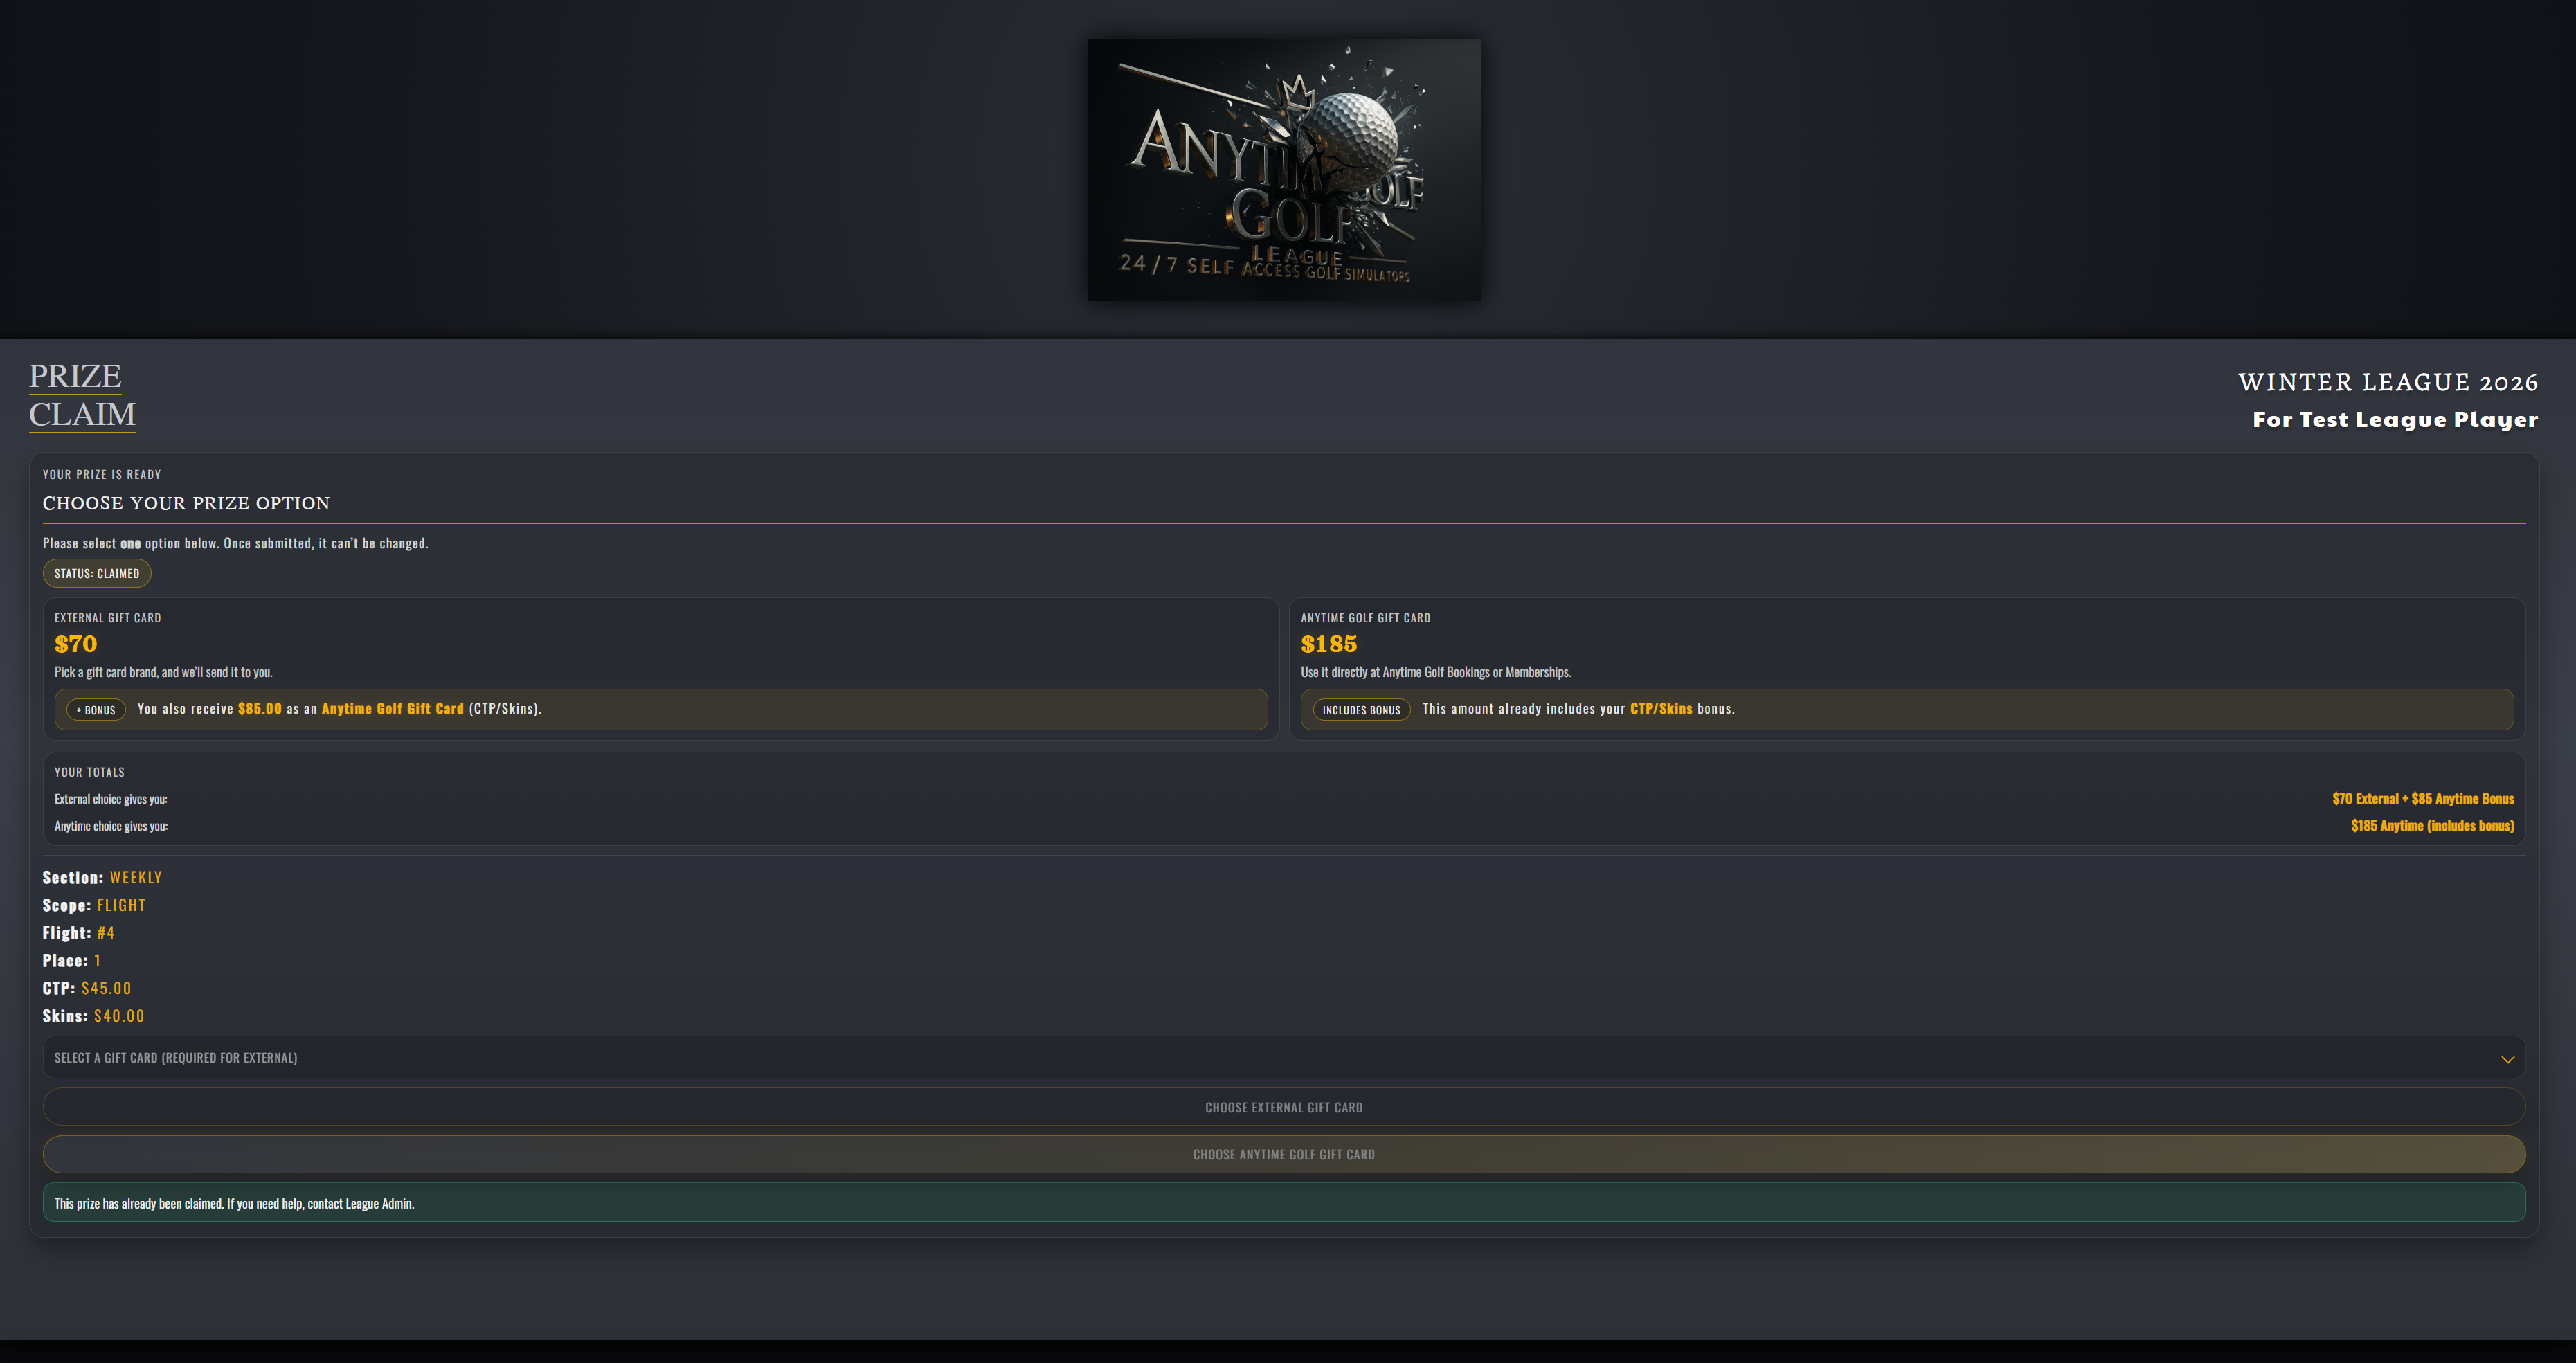Click the + BONUS badge
This screenshot has height=1363, width=2576.
click(x=95, y=709)
